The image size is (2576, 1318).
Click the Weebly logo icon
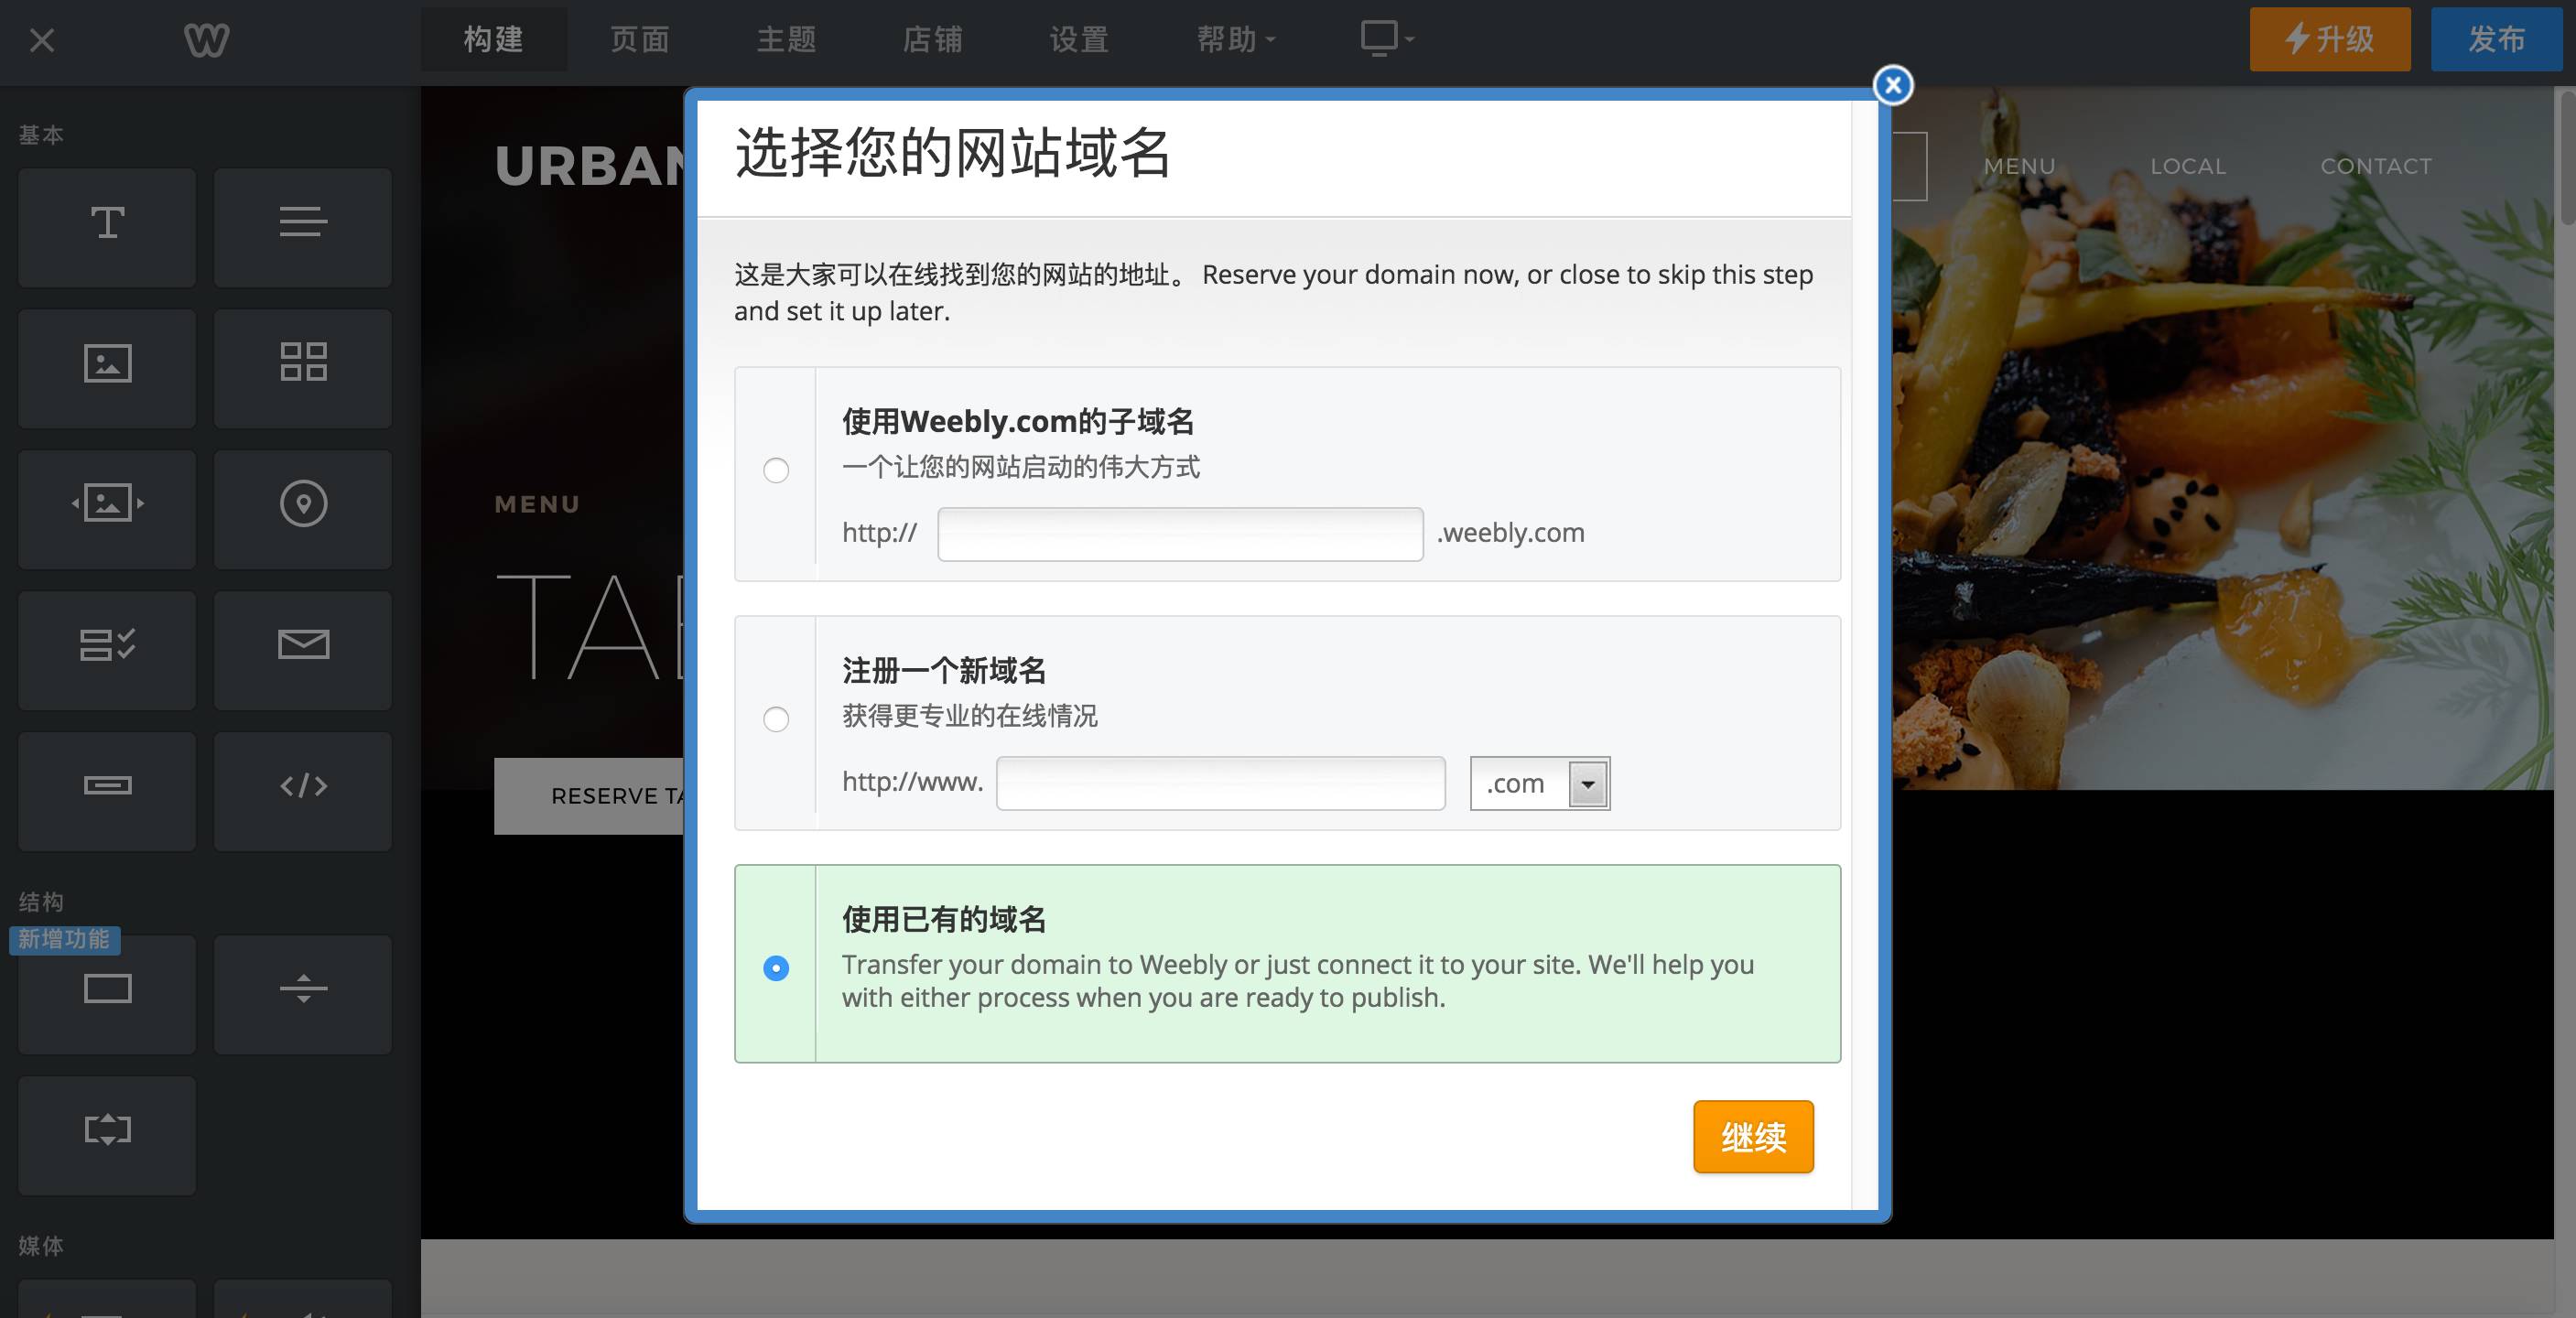(207, 40)
